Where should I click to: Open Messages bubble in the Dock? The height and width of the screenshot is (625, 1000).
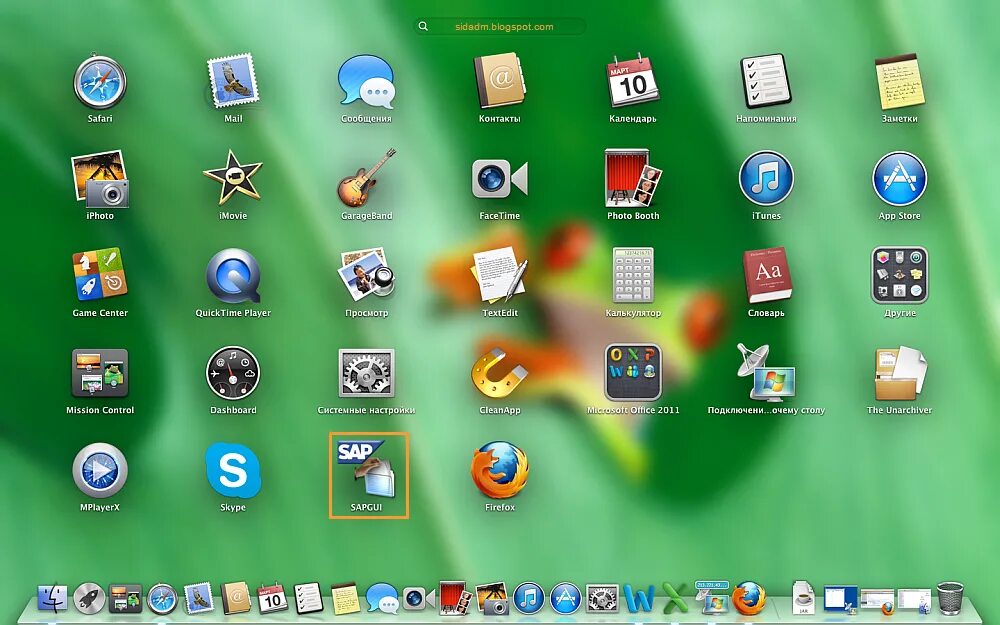click(382, 599)
